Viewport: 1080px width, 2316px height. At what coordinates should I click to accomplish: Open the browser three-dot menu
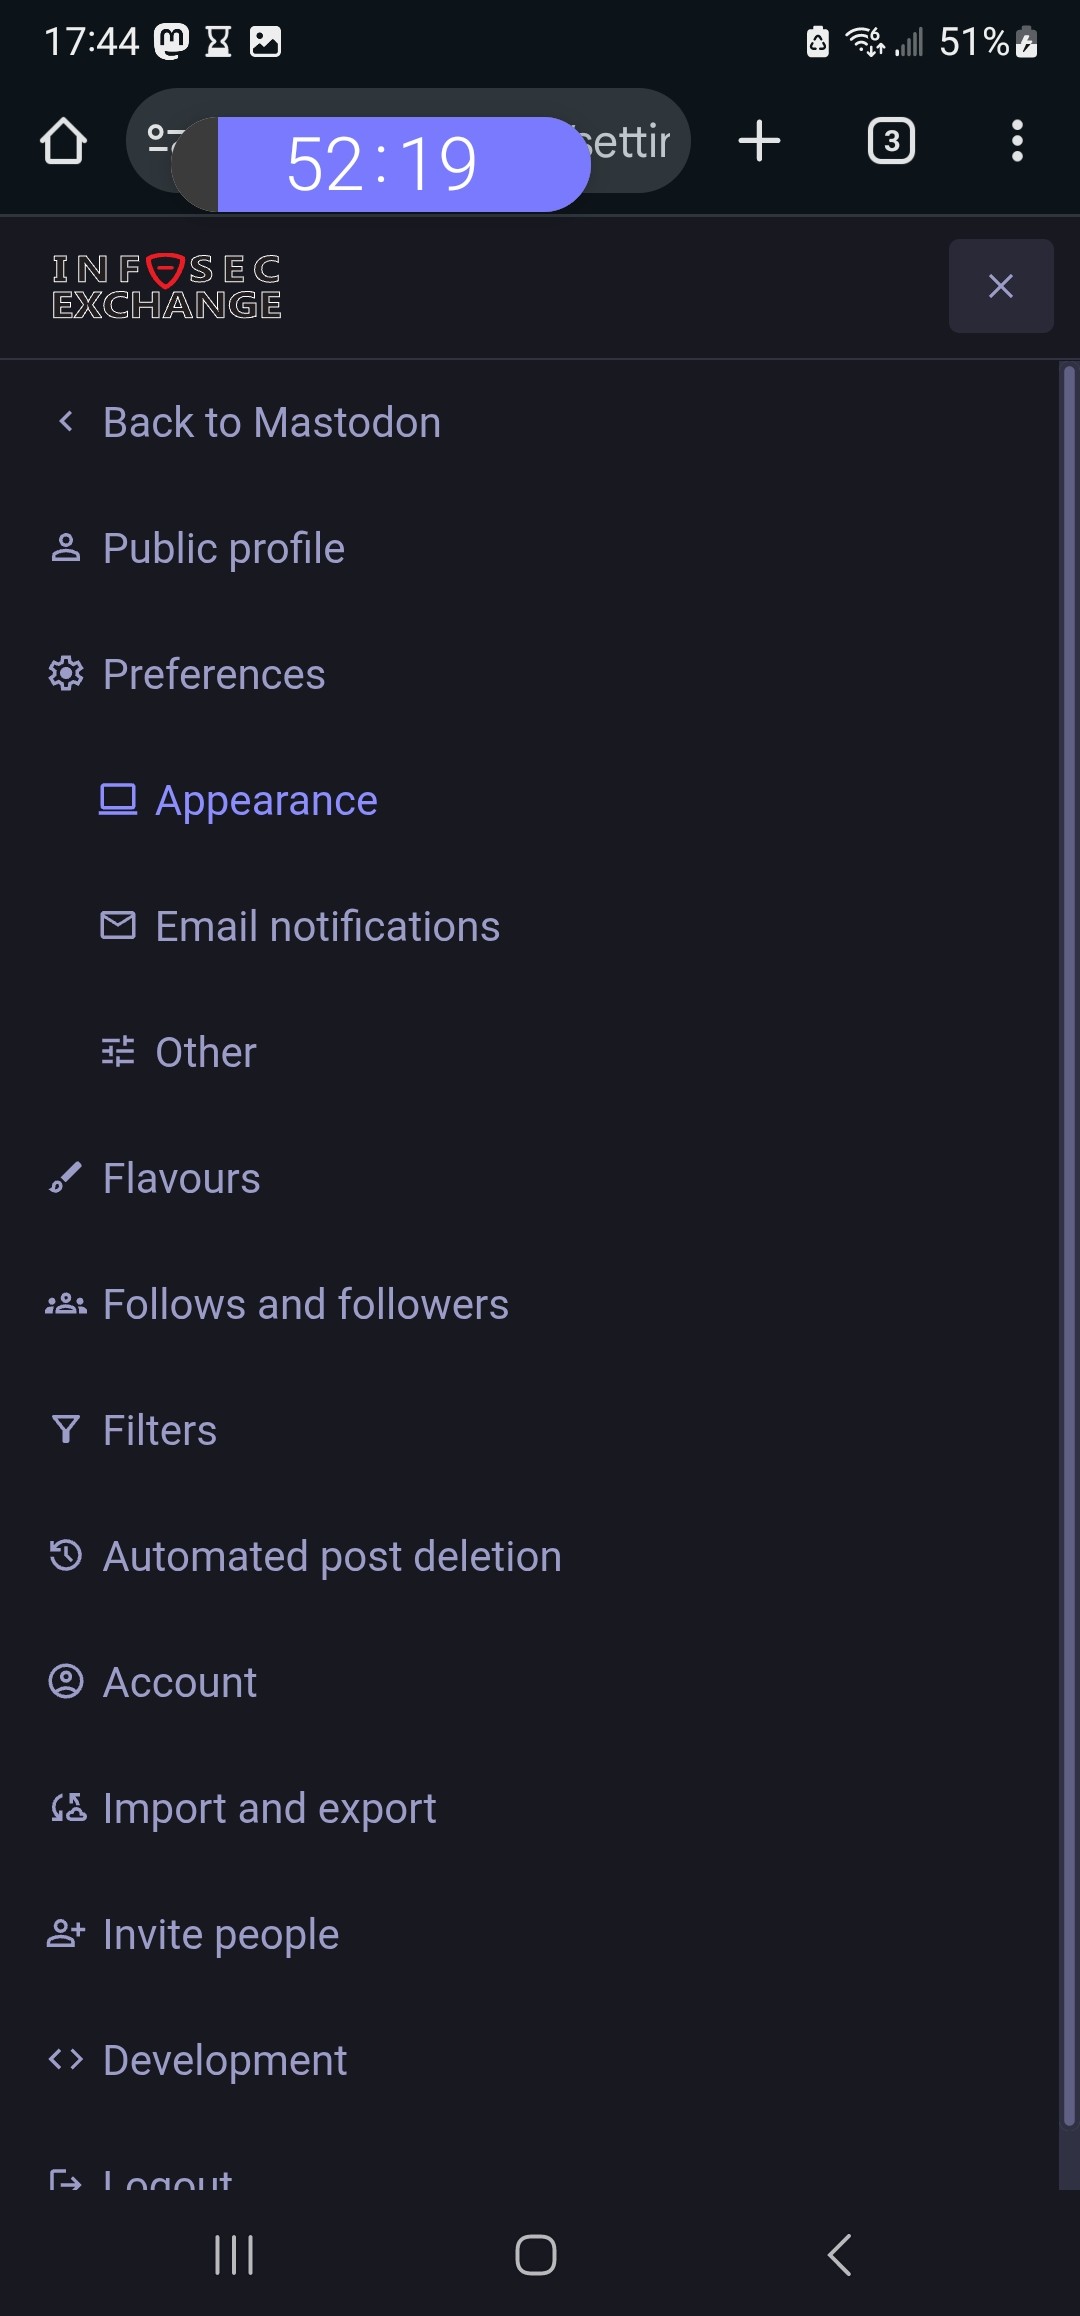click(x=1017, y=141)
